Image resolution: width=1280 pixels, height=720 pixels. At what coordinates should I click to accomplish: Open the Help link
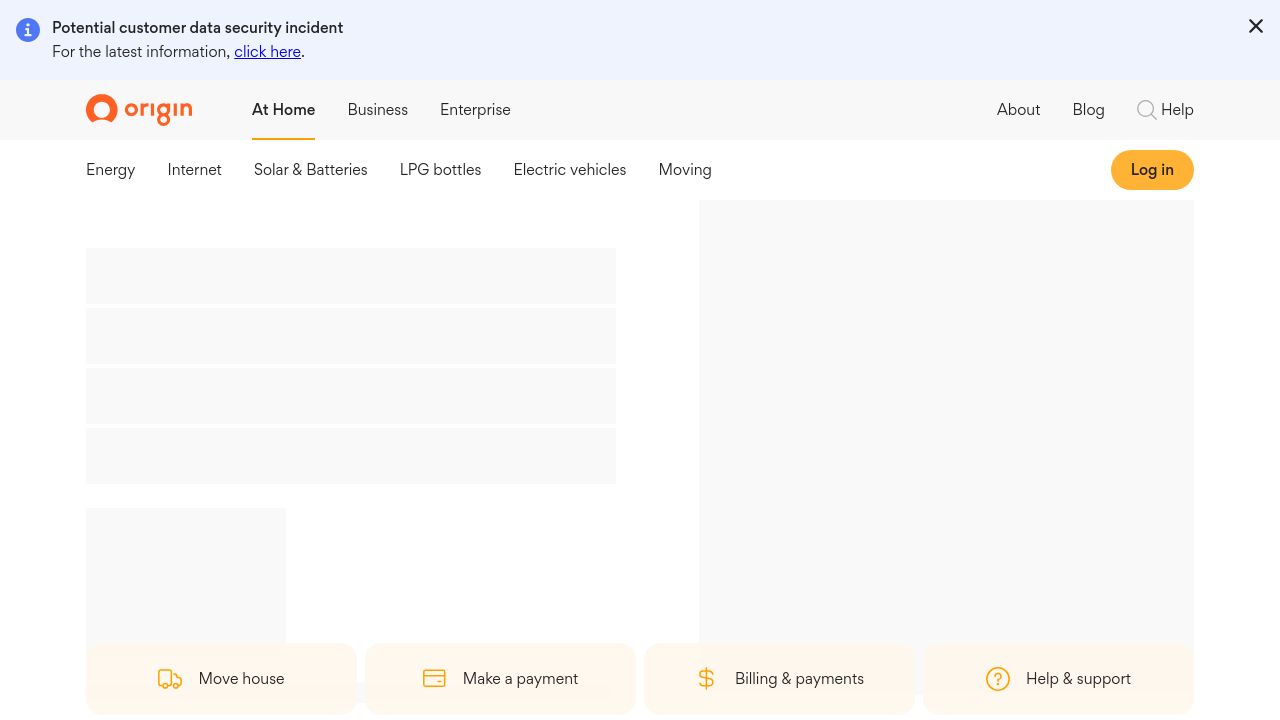coord(1177,110)
